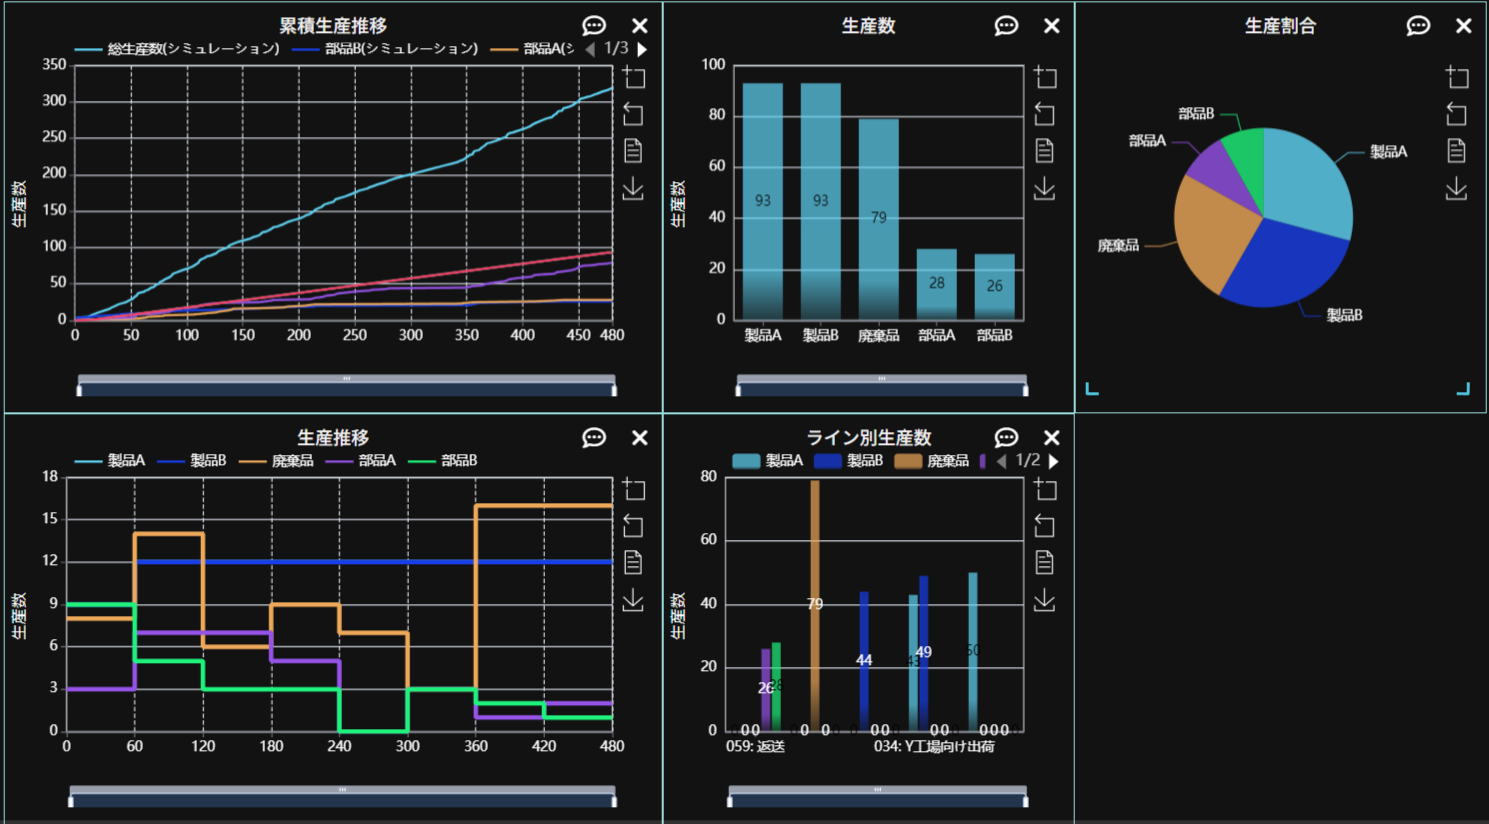Reset zoom on the ライン別生産数 chart
Viewport: 1489px width, 824px height.
coord(1044,526)
